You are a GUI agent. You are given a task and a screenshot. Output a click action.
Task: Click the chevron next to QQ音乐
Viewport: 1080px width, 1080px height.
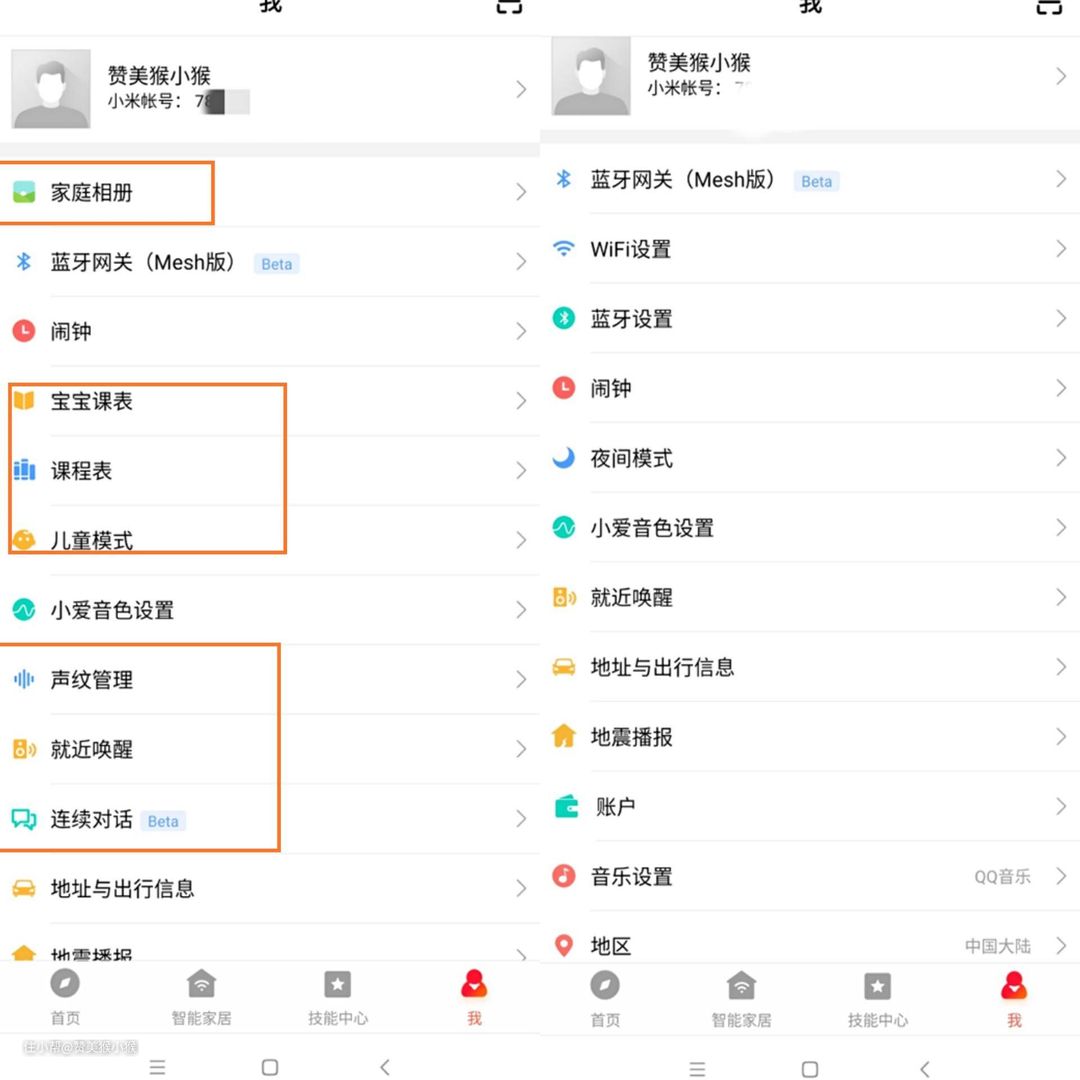pyautogui.click(x=1061, y=876)
